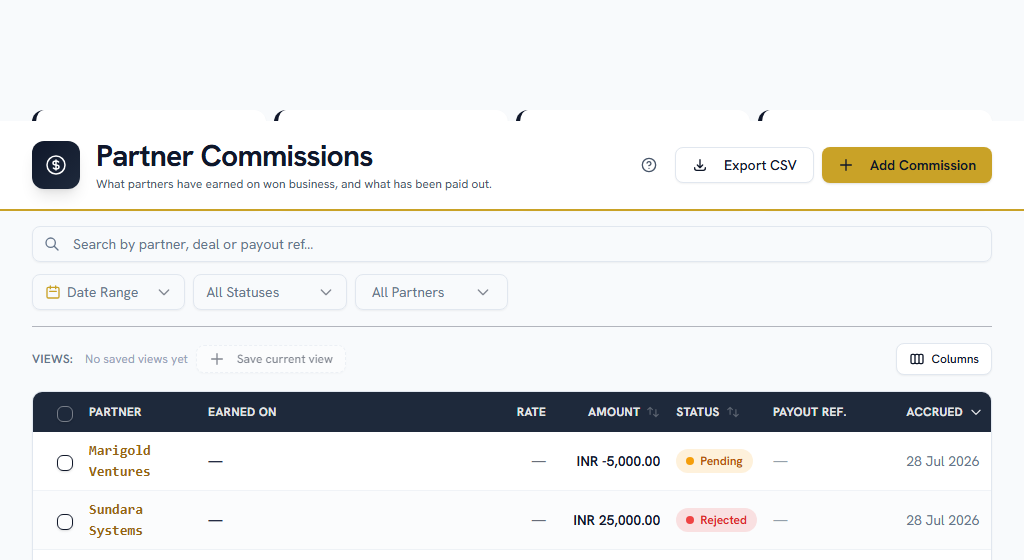Click the calendar icon in Date Range

(x=53, y=292)
